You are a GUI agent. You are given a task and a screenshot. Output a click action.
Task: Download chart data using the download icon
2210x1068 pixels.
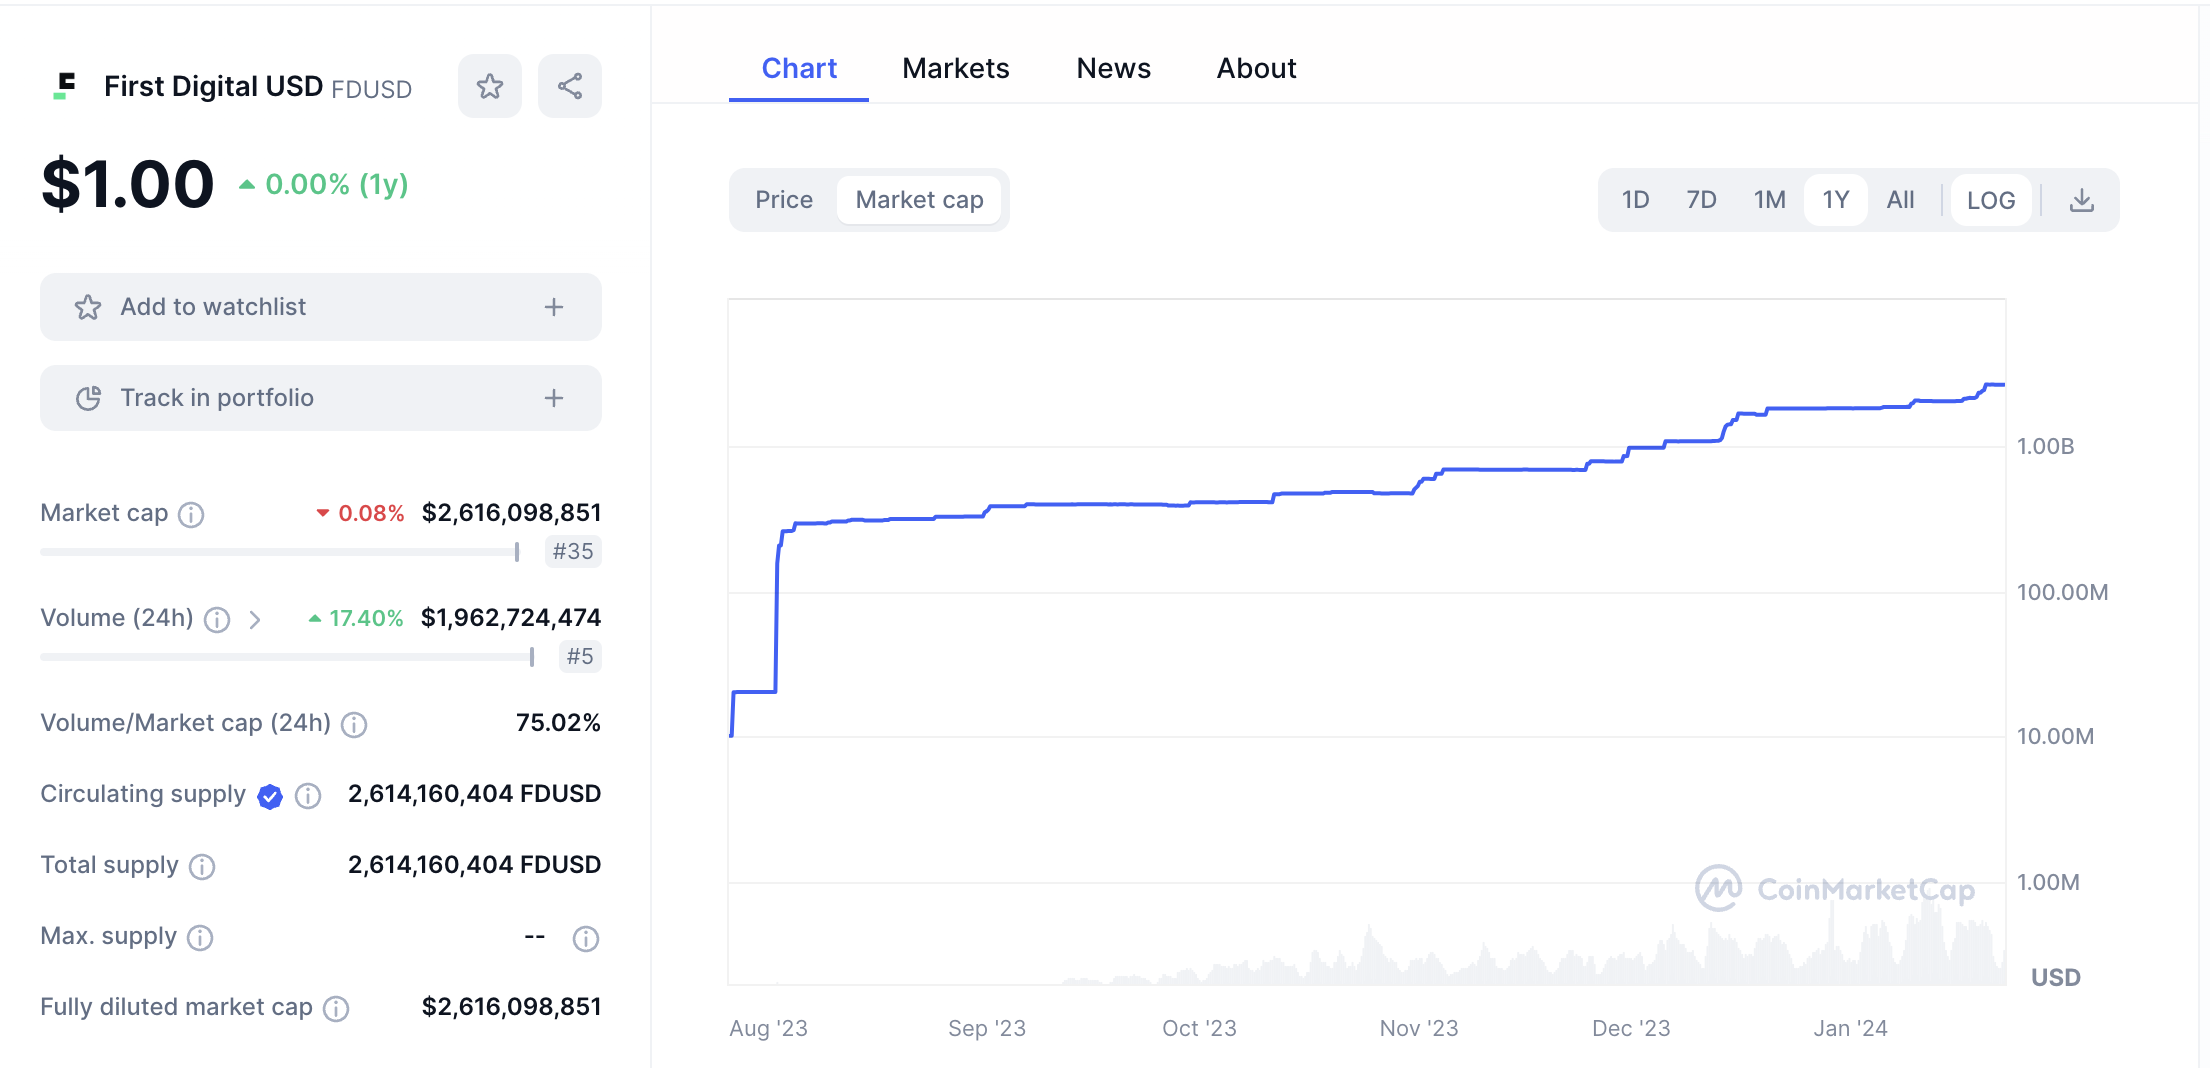click(x=2081, y=201)
